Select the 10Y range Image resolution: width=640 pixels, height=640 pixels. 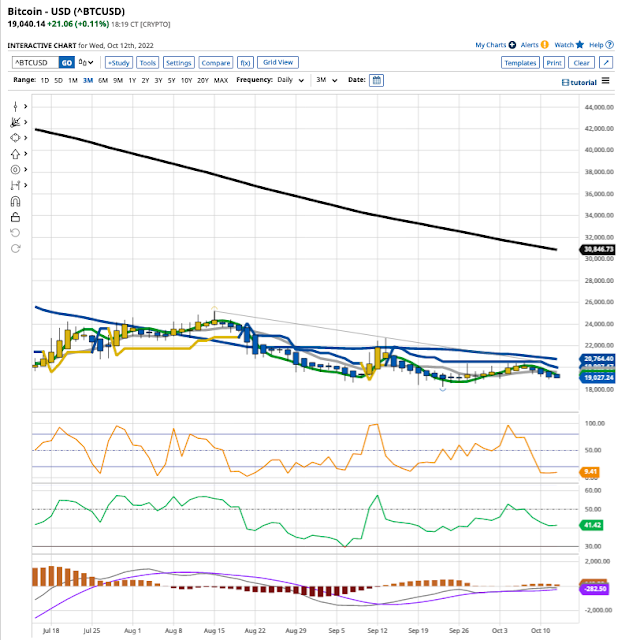(186, 80)
